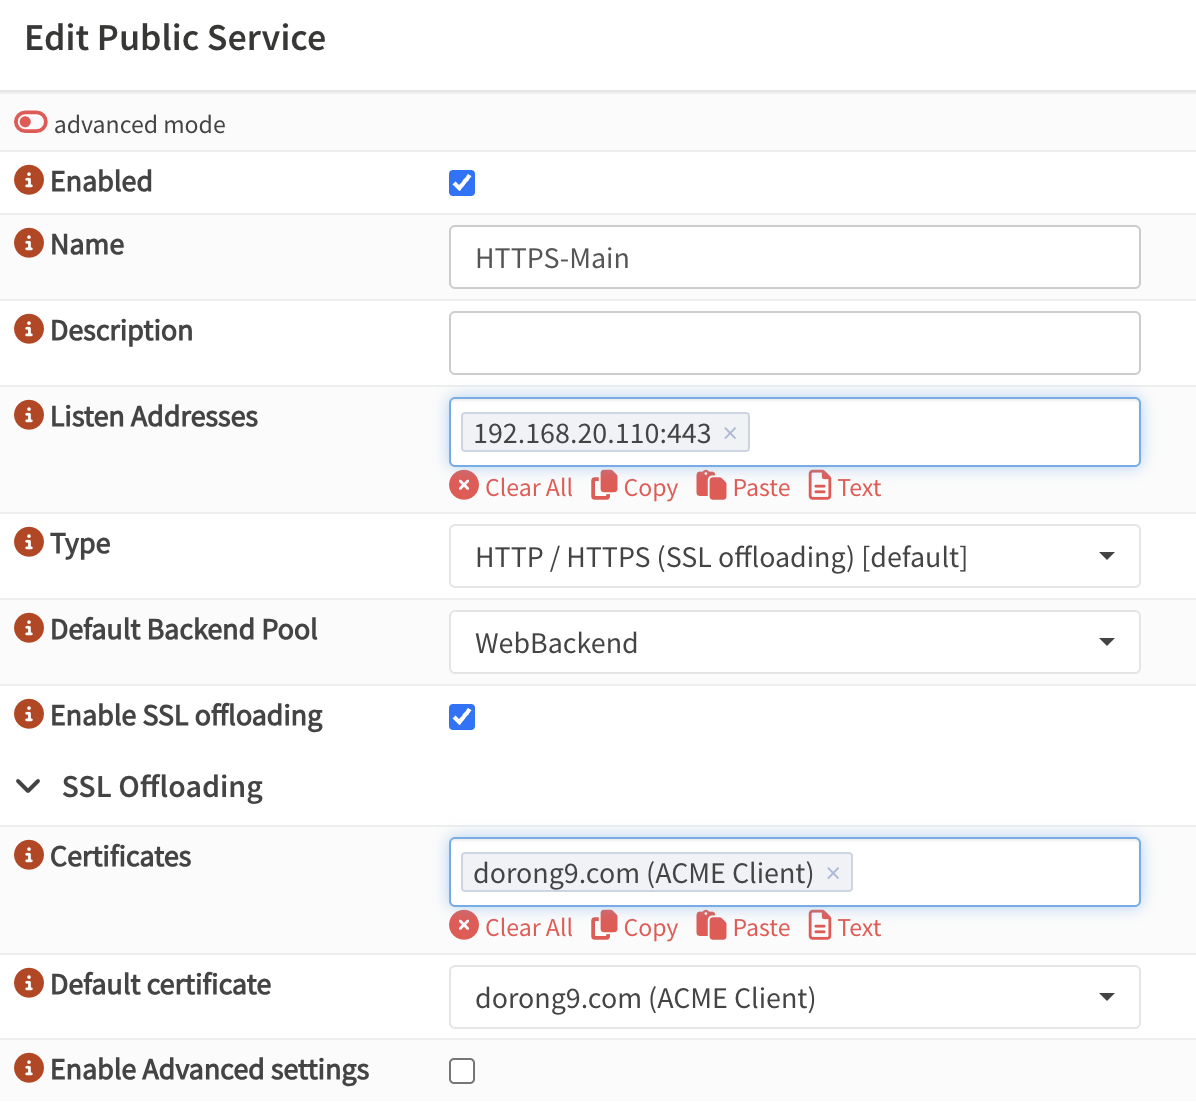1196x1118 pixels.
Task: Click the help icon beside Default Backend Pool
Action: pyautogui.click(x=29, y=629)
